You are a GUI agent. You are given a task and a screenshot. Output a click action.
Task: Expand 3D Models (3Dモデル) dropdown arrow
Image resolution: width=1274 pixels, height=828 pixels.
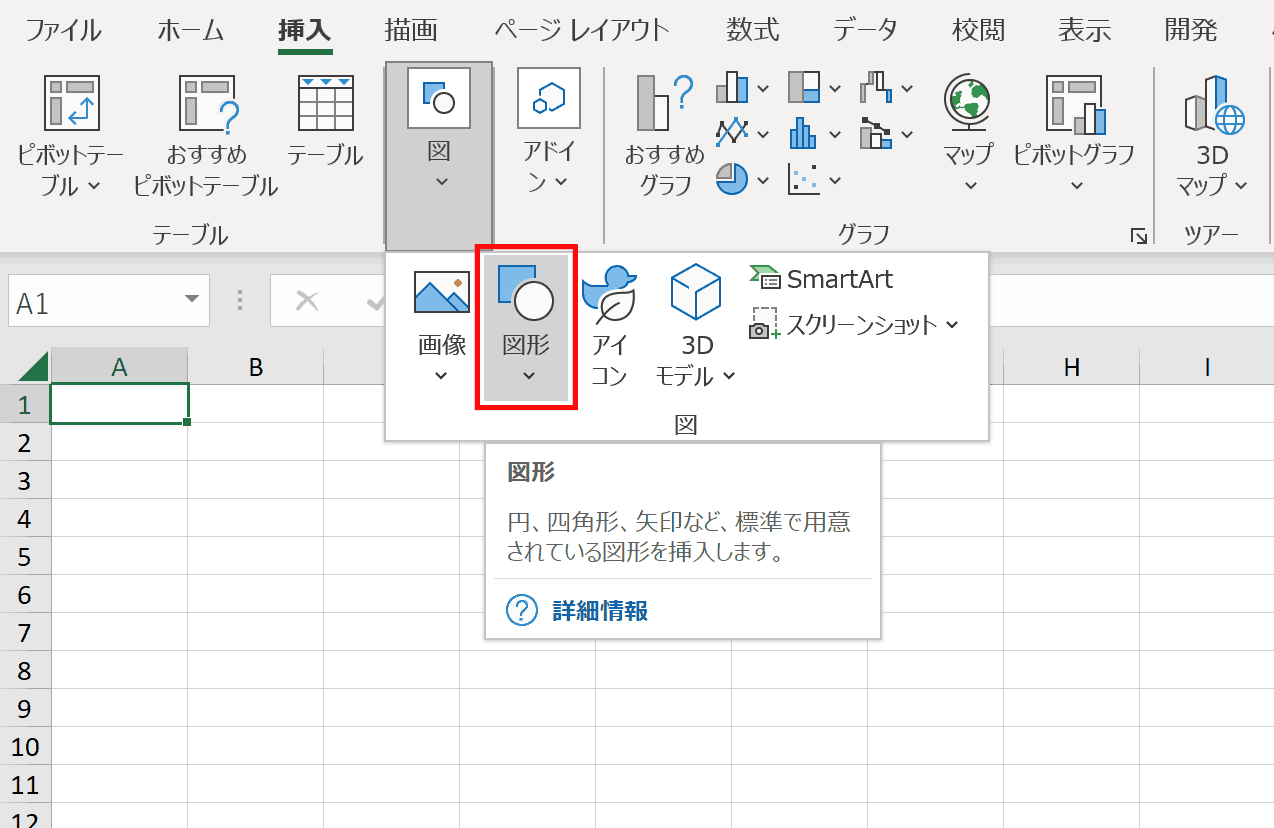tap(728, 377)
